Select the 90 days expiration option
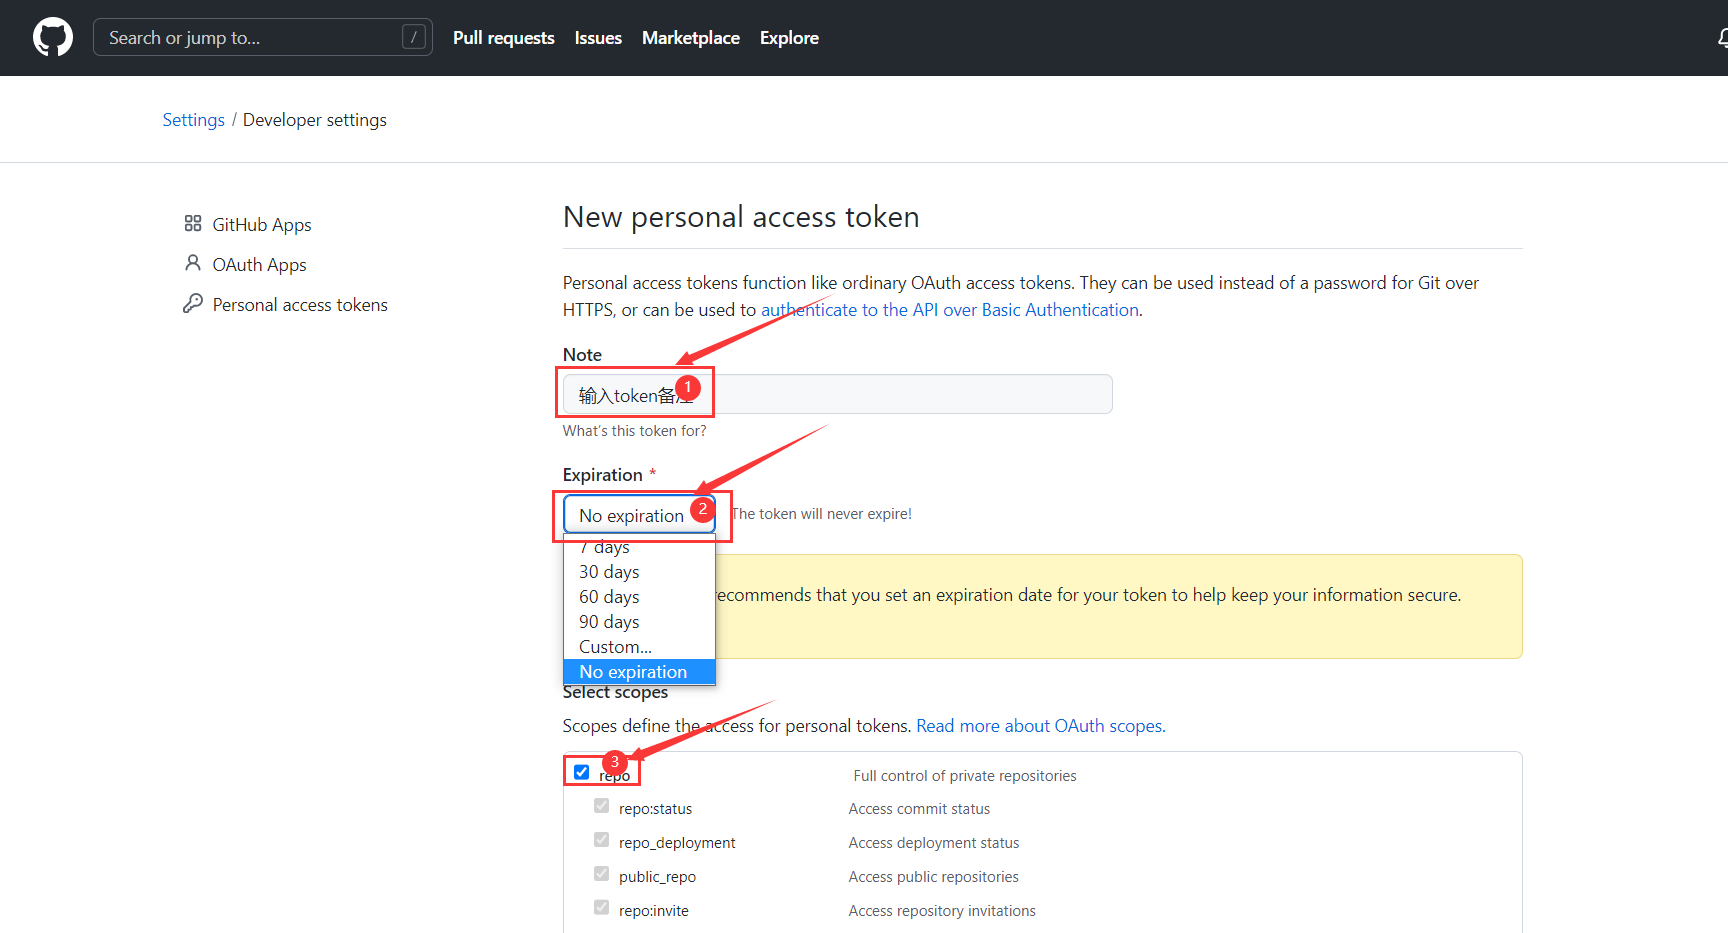 click(609, 622)
